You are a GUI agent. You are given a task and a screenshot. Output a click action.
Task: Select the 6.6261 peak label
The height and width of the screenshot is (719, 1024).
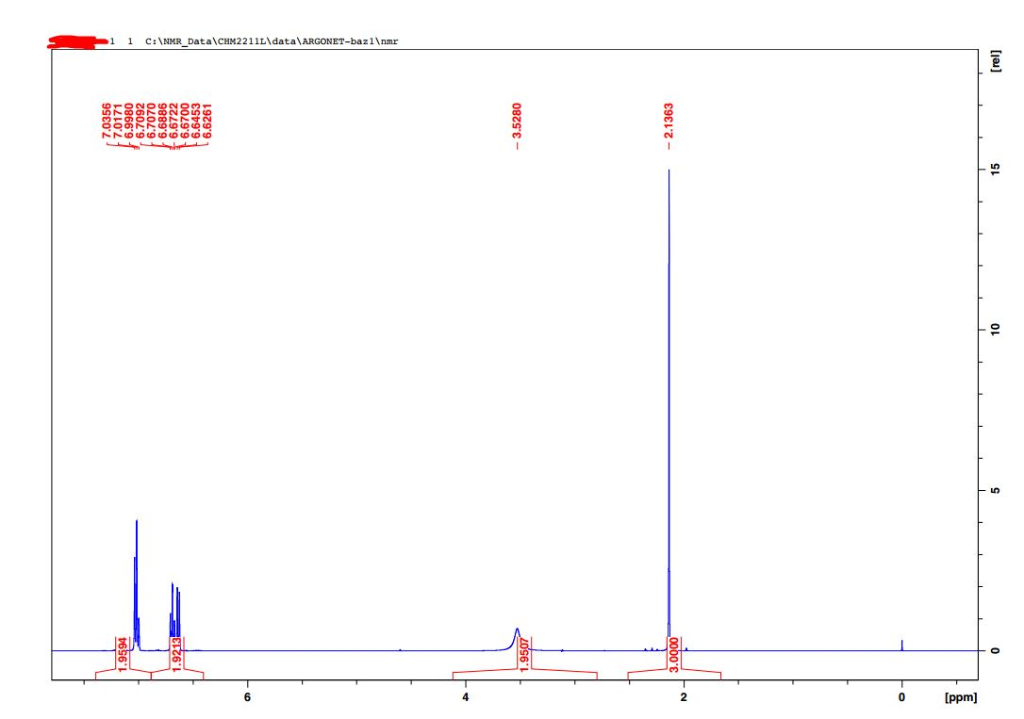pos(207,120)
